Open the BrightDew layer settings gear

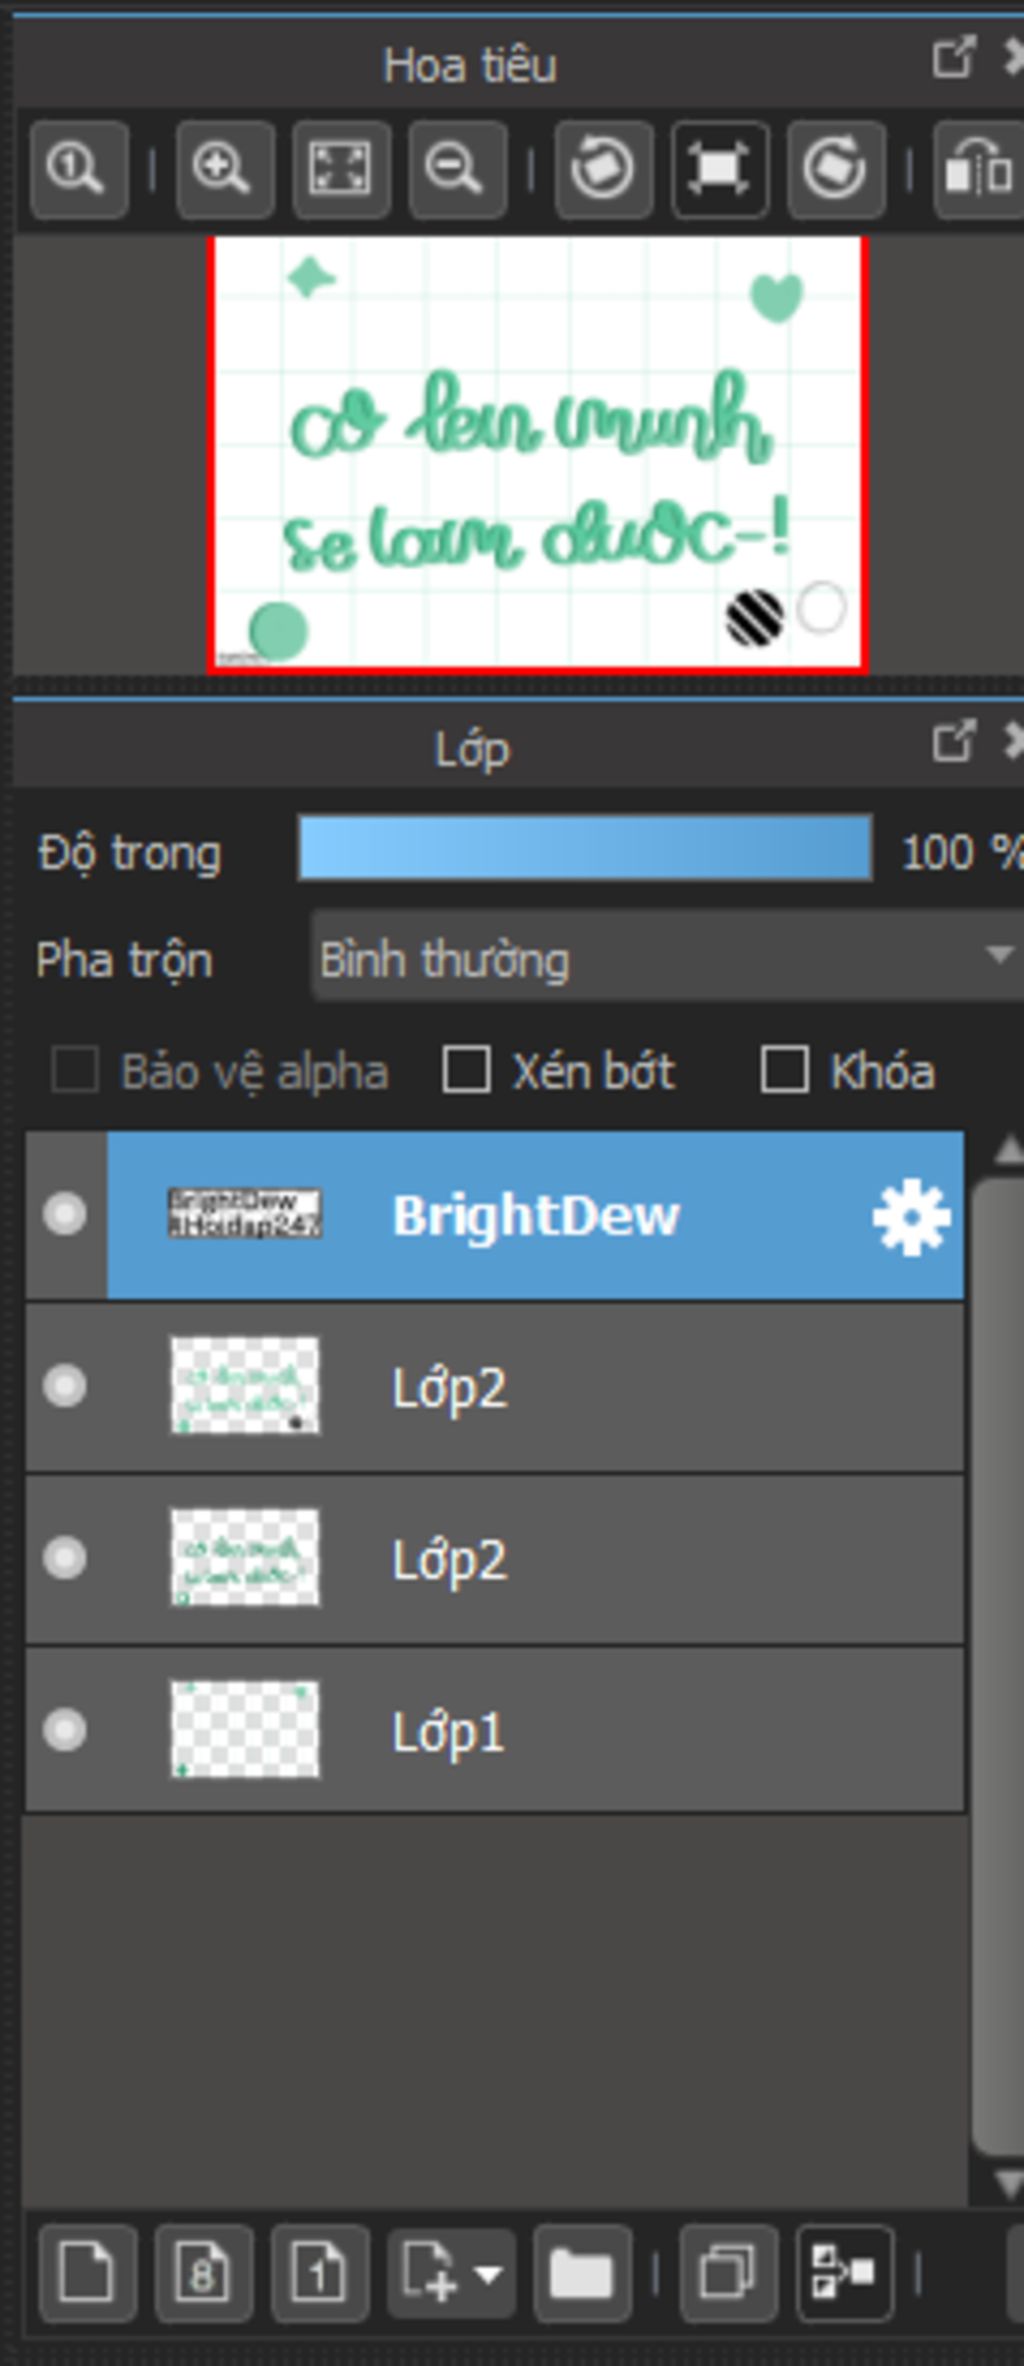click(911, 1216)
